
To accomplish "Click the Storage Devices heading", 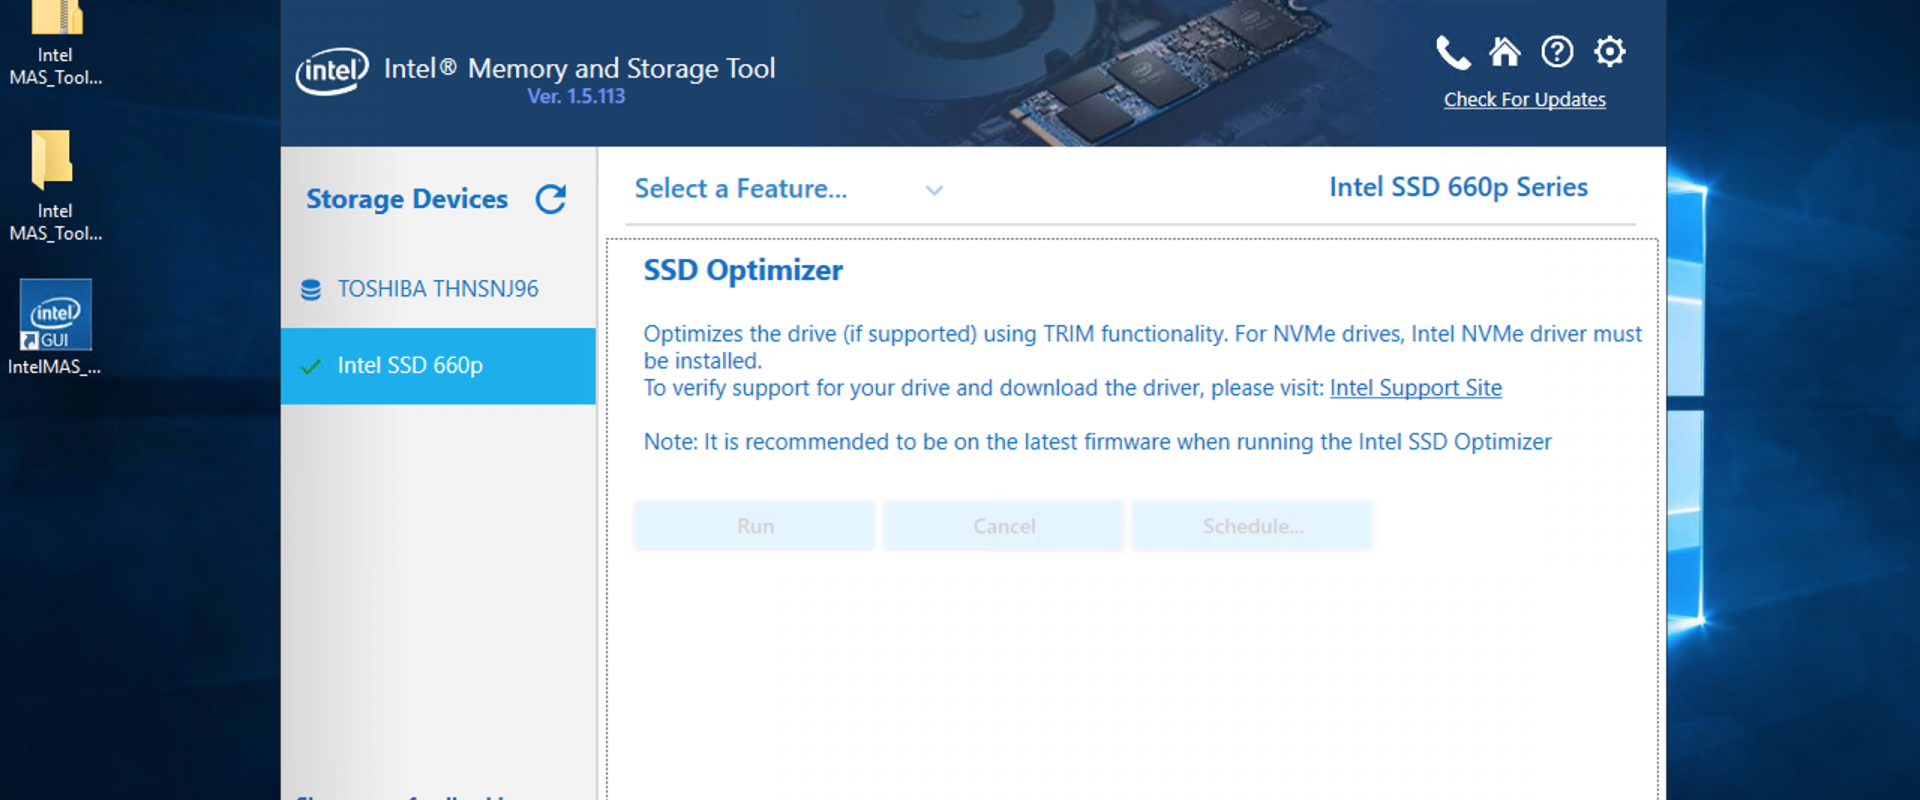I will [x=407, y=199].
